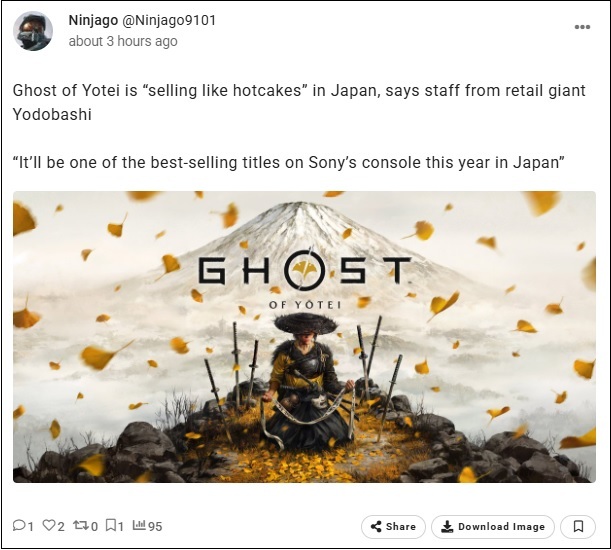Click the view count number 95
The height and width of the screenshot is (550, 611).
tap(155, 527)
